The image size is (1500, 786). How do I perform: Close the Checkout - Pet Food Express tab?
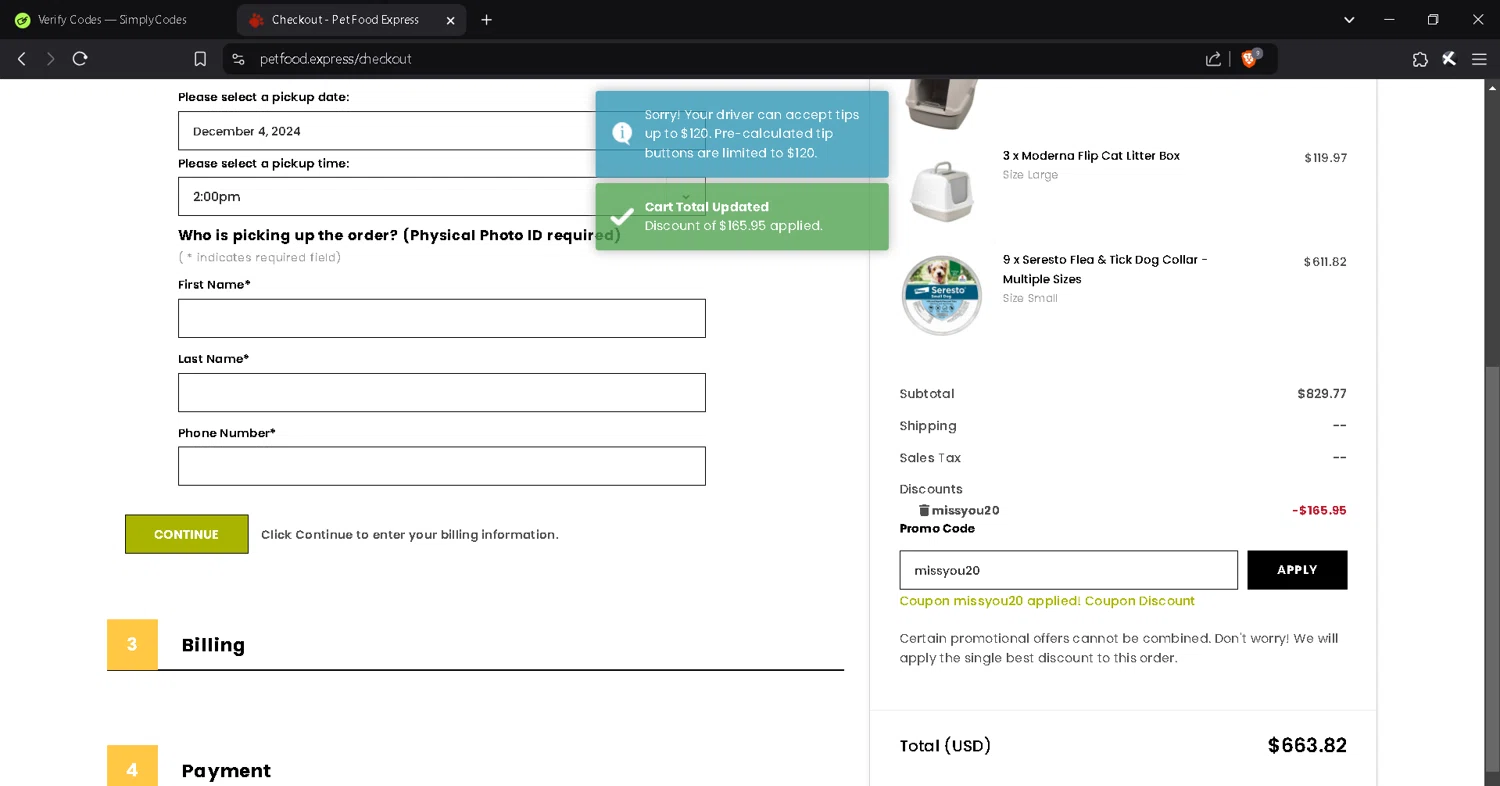pos(450,20)
